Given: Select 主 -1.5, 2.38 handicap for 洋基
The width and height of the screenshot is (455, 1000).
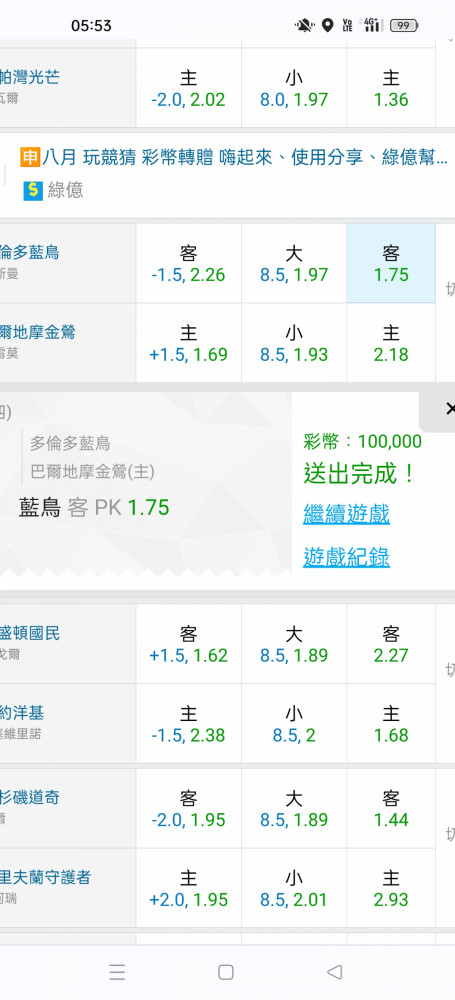Looking at the screenshot, I should (x=188, y=724).
